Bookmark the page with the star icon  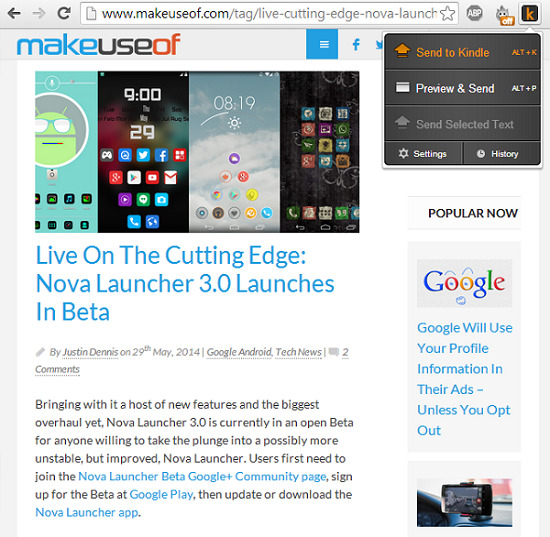click(447, 14)
